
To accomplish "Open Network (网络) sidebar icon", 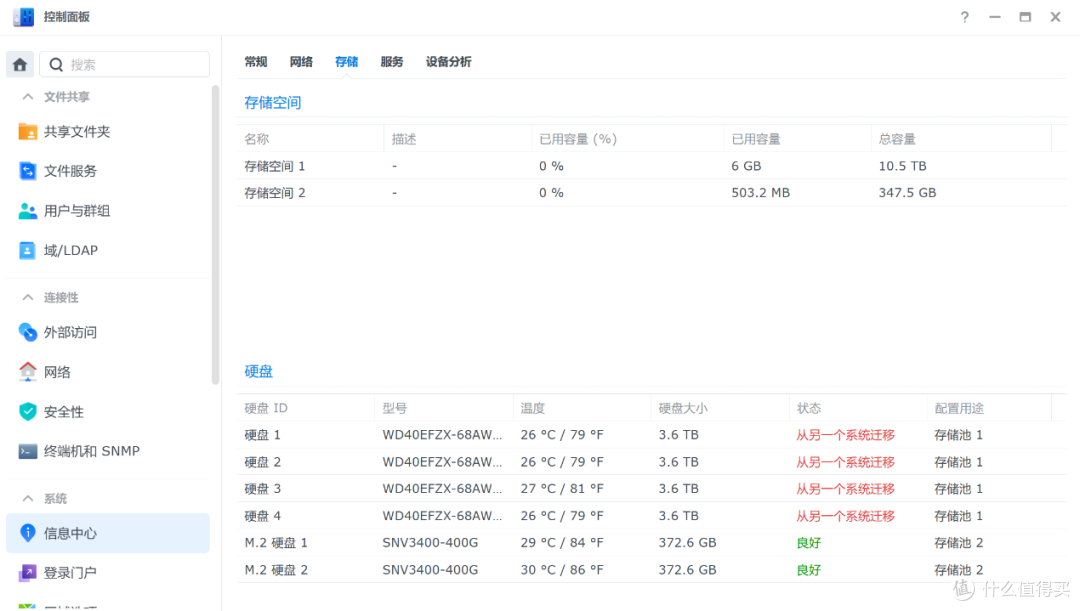I will point(28,372).
